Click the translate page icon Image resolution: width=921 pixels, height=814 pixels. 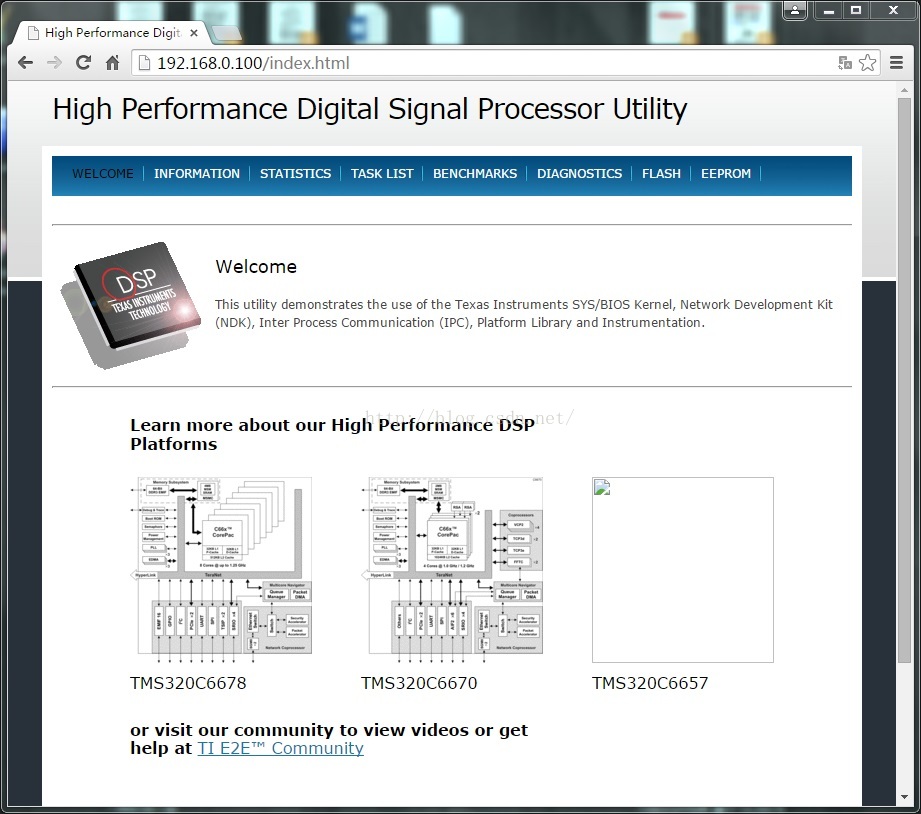[x=845, y=63]
